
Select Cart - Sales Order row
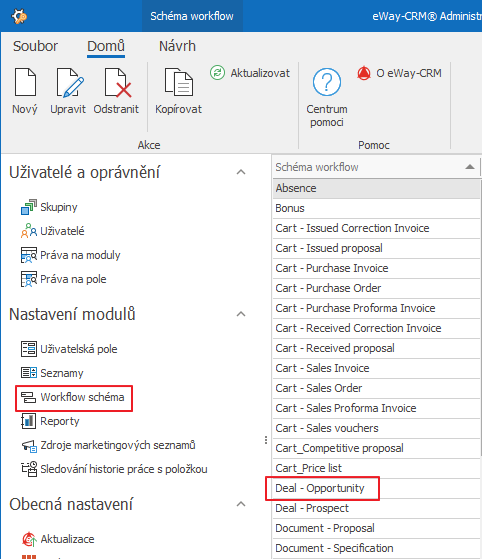376,388
